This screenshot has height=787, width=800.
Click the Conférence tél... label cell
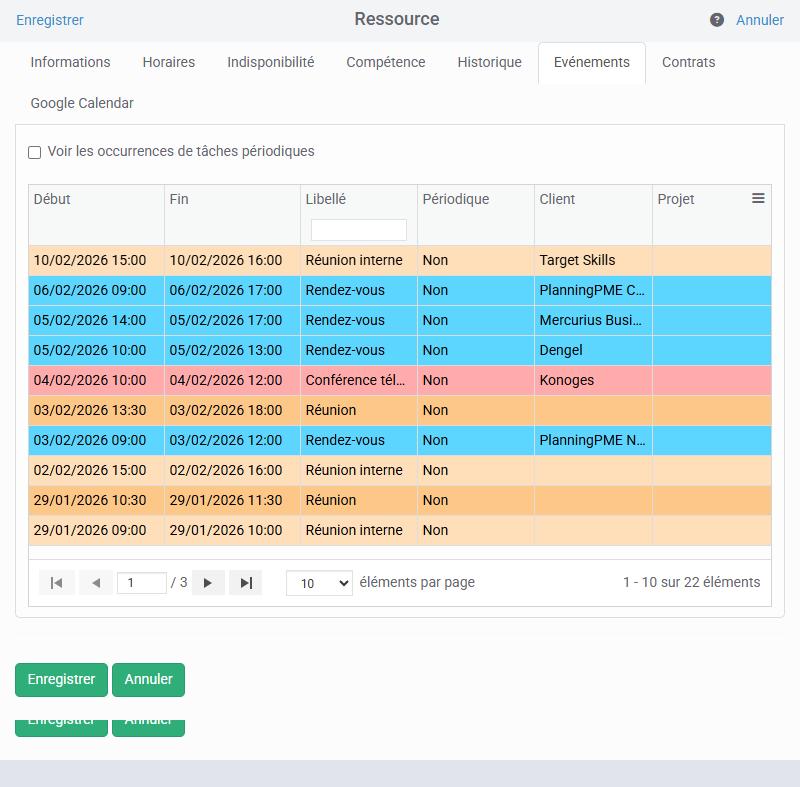359,380
